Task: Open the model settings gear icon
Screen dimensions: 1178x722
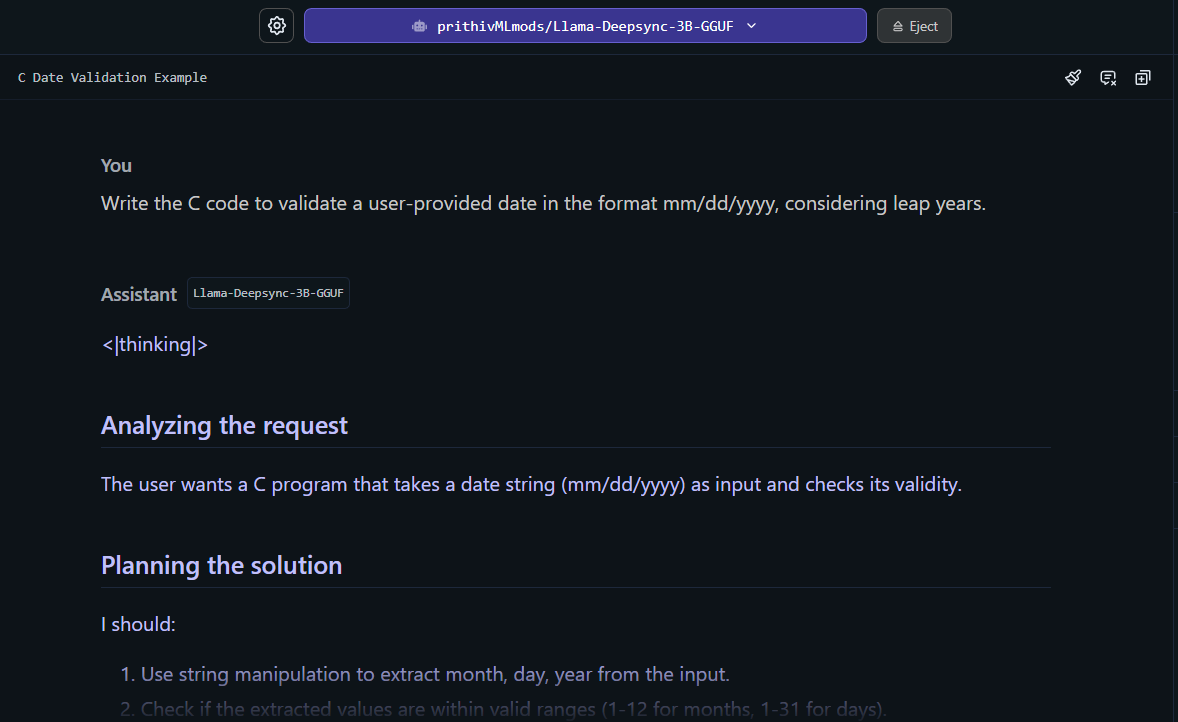Action: [277, 26]
